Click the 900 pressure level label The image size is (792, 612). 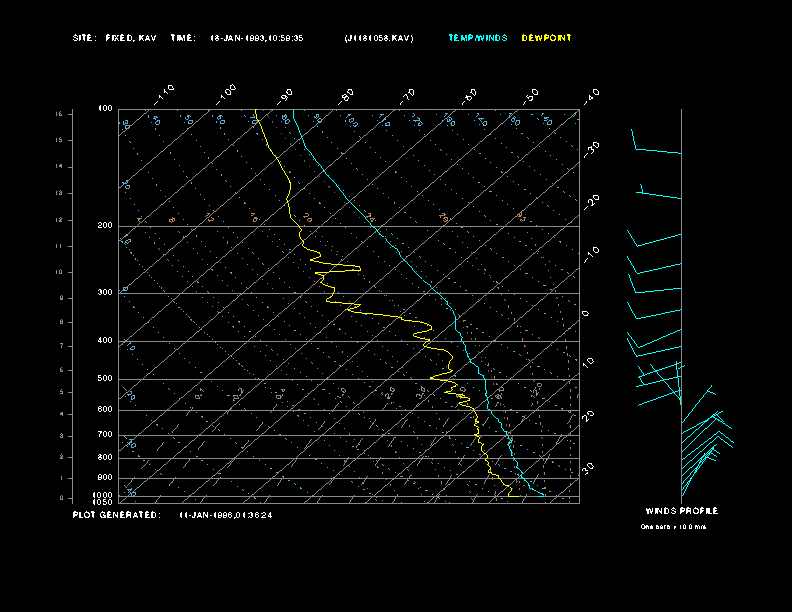point(105,478)
